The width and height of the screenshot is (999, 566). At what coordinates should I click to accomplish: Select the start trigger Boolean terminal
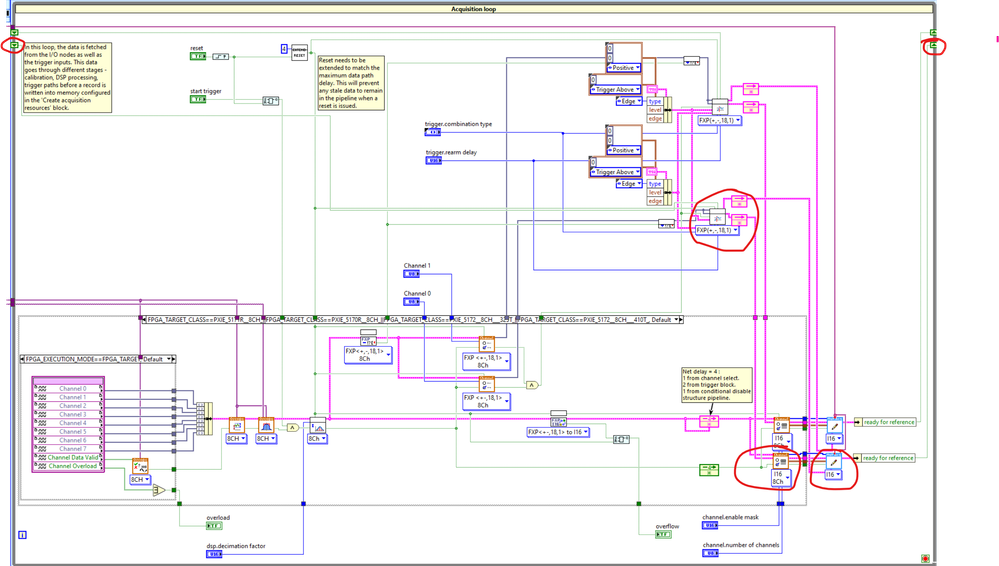198,99
